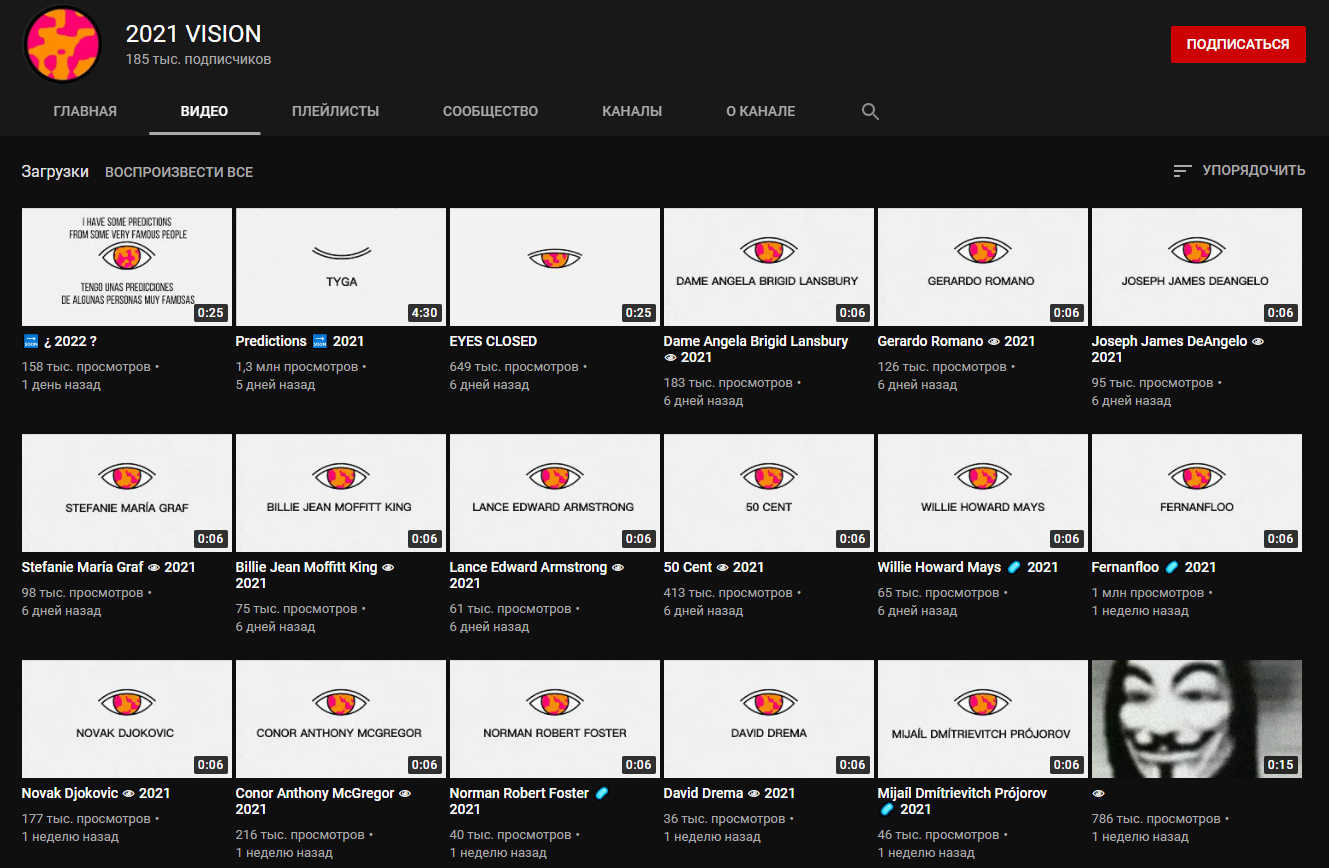This screenshot has width=1329, height=868.
Task: Switch to the ПЛЕЙЛИСТЫ tab
Action: point(336,111)
